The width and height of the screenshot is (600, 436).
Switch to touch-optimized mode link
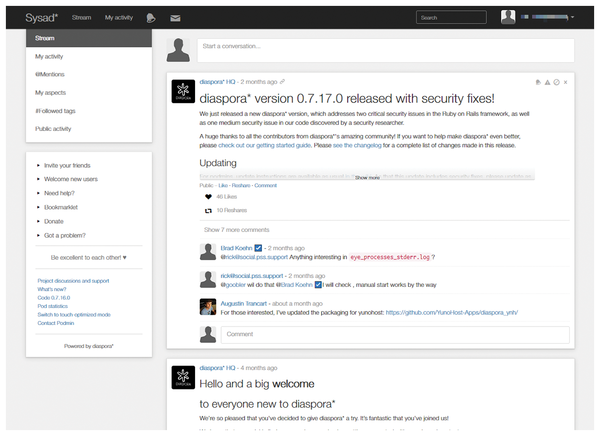click(74, 315)
